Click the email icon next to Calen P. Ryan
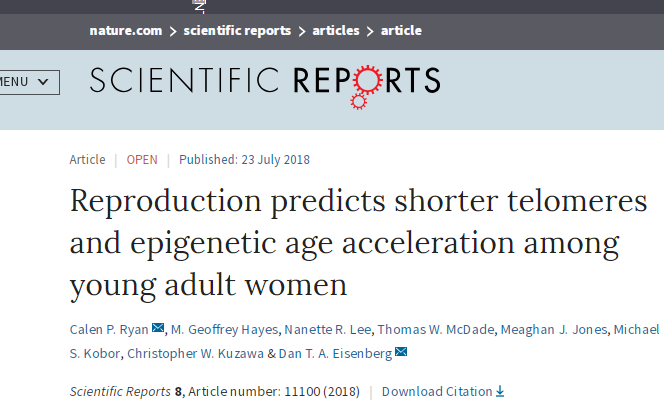 coord(158,328)
